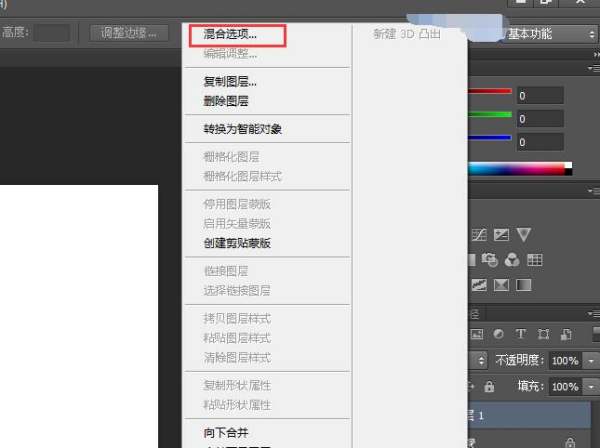
Task: Open the Color panel flyout menu
Action: pyautogui.click(x=594, y=68)
